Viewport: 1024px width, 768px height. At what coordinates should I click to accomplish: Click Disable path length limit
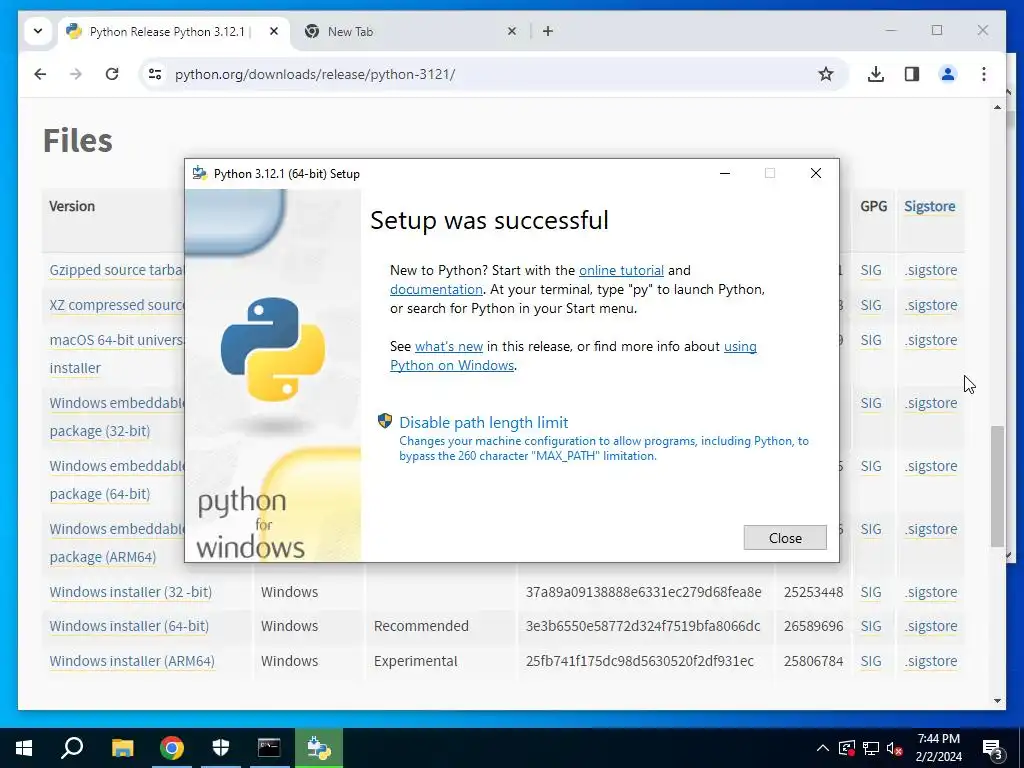[483, 423]
